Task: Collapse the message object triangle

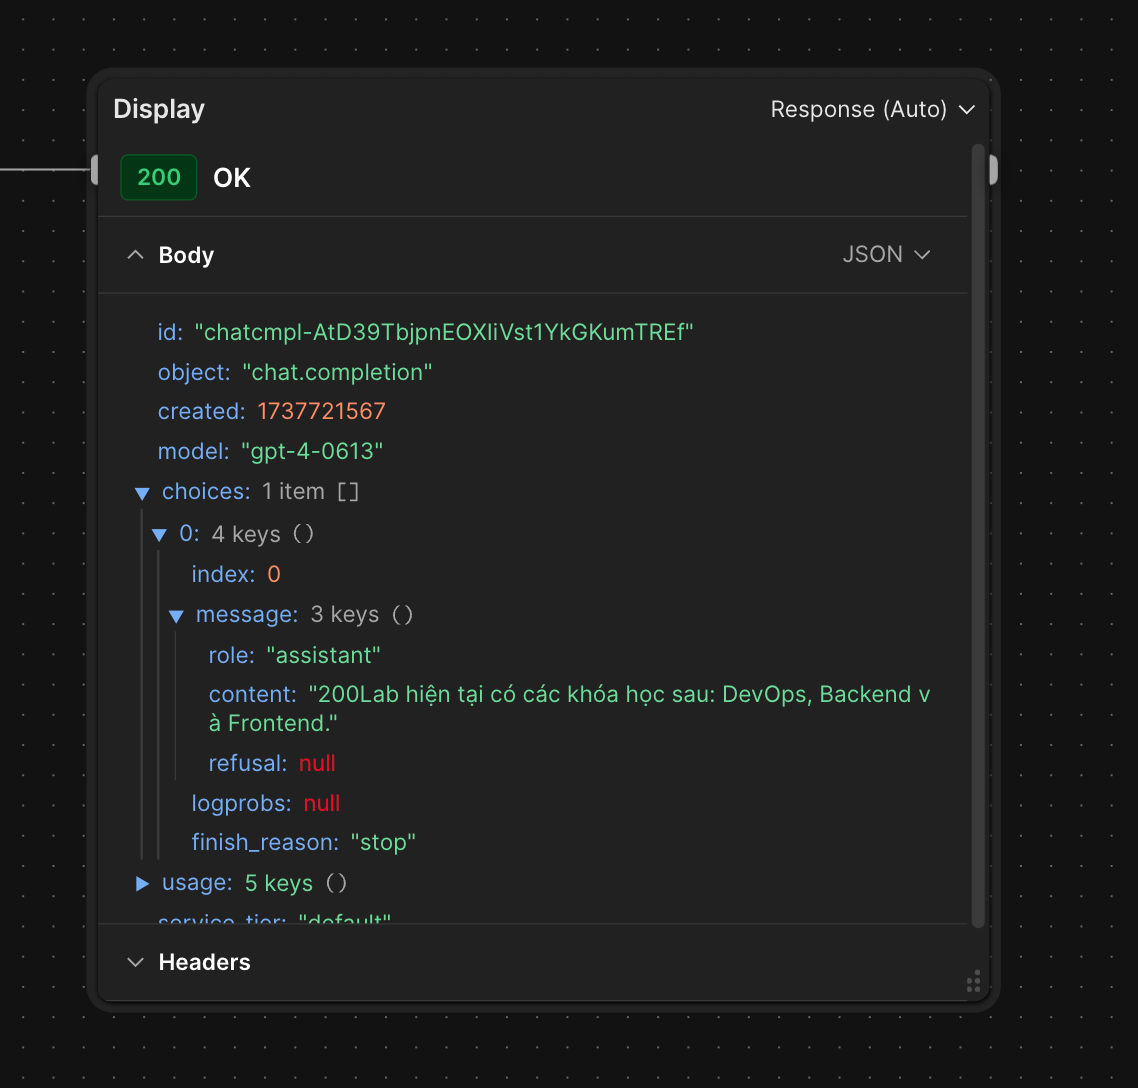Action: tap(176, 616)
